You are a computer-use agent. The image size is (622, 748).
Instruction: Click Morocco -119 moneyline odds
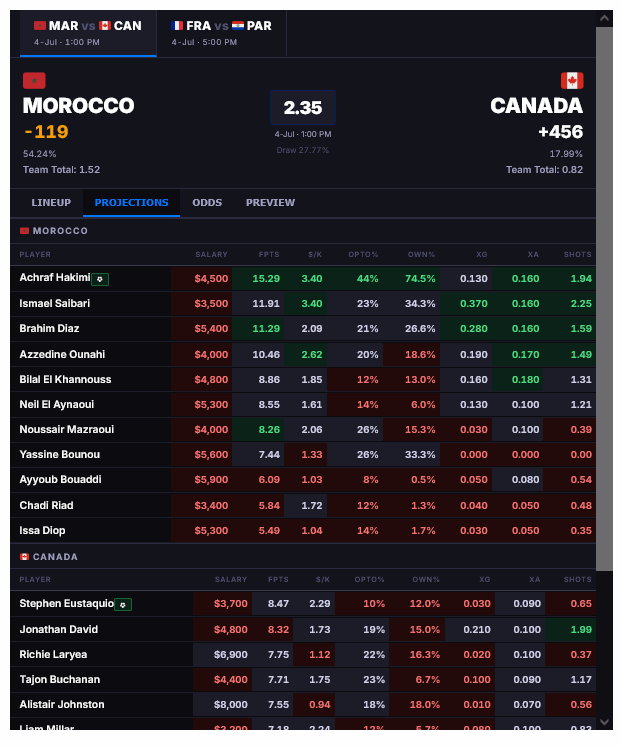(46, 132)
